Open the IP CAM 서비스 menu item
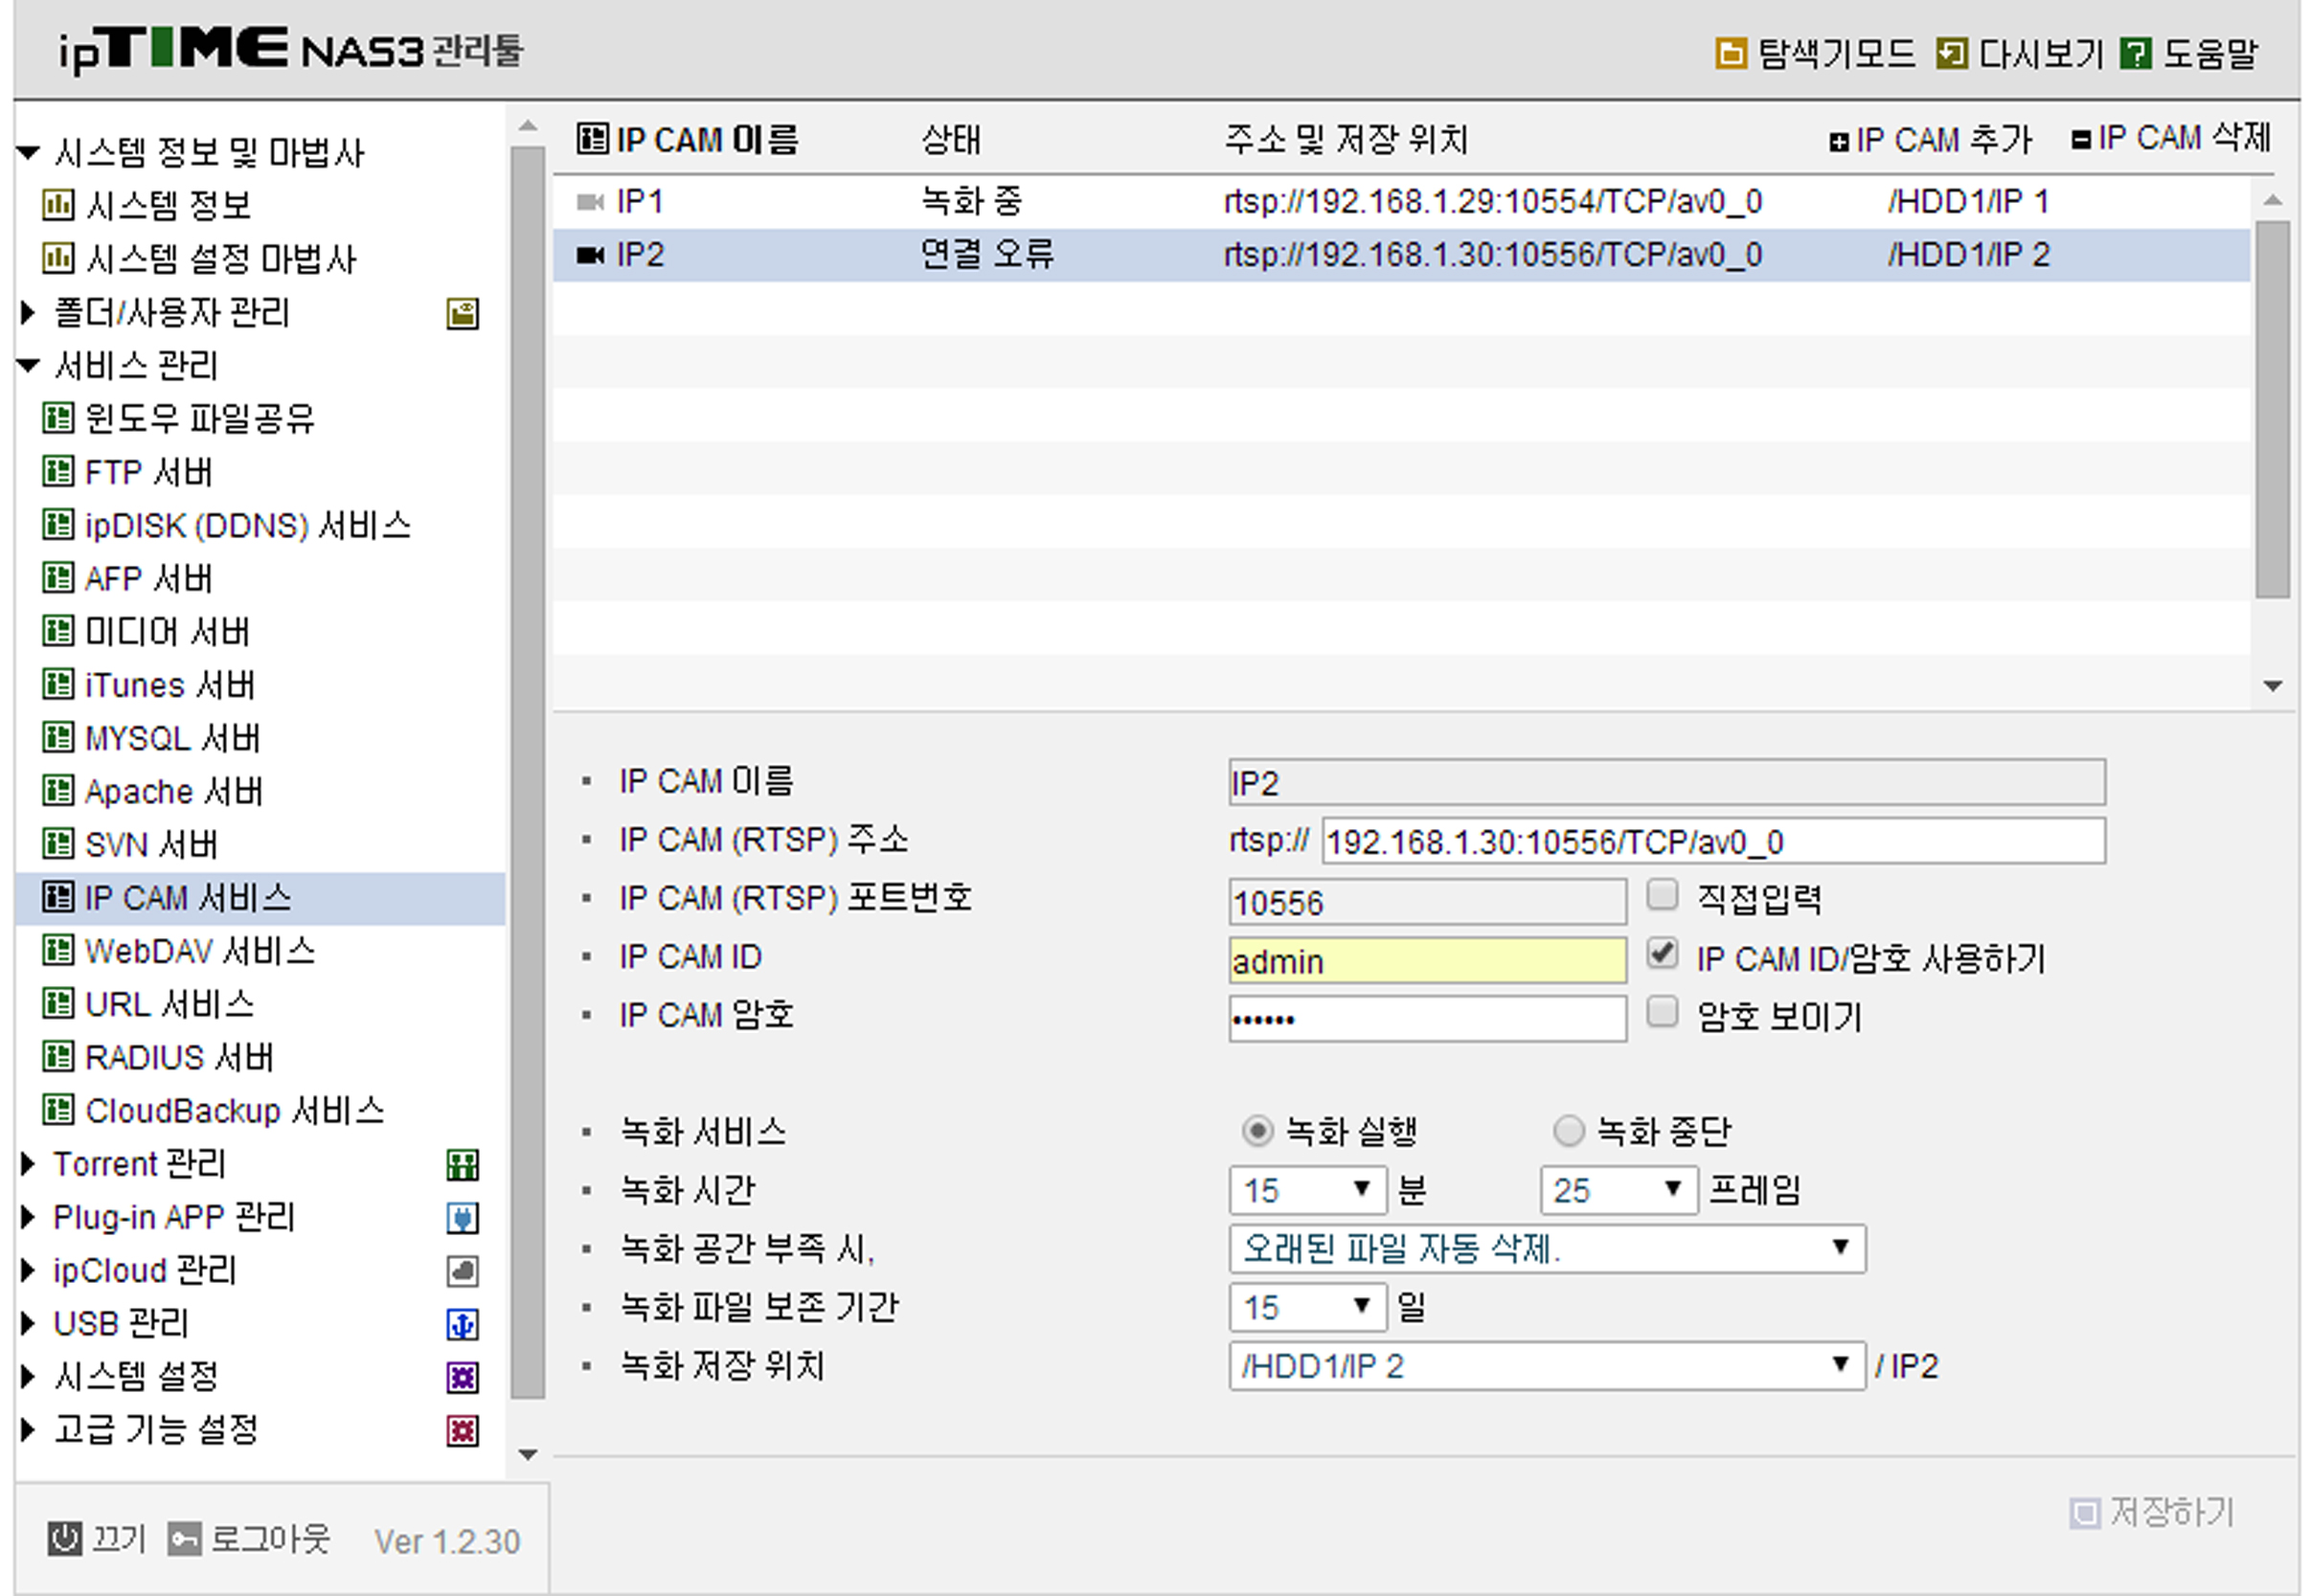 (261, 898)
